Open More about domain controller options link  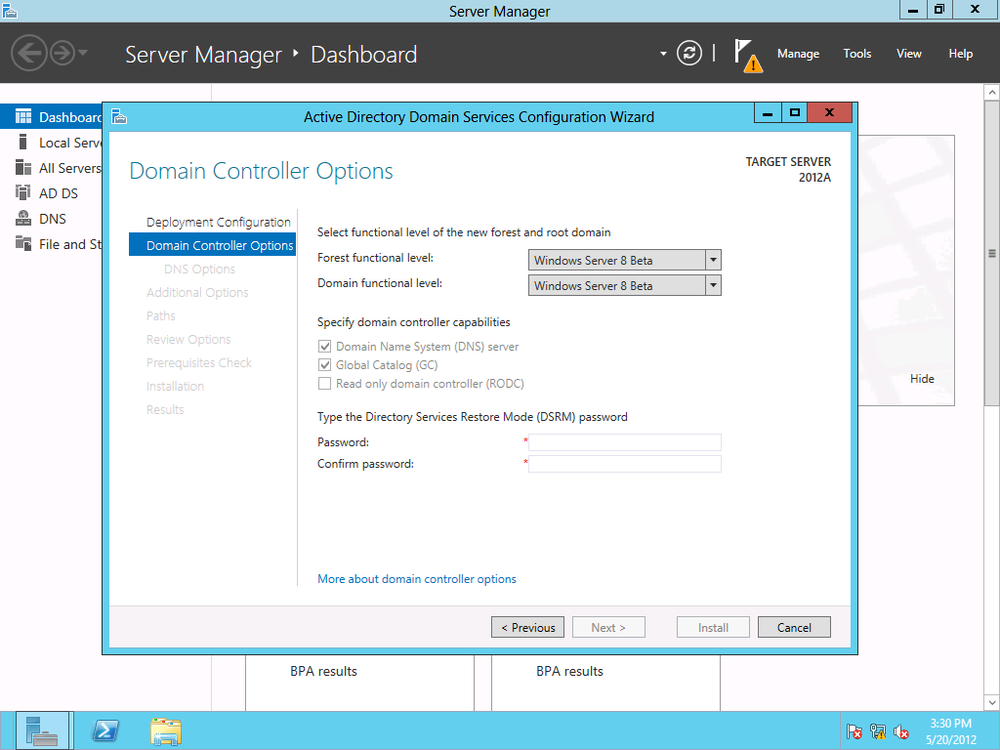416,578
